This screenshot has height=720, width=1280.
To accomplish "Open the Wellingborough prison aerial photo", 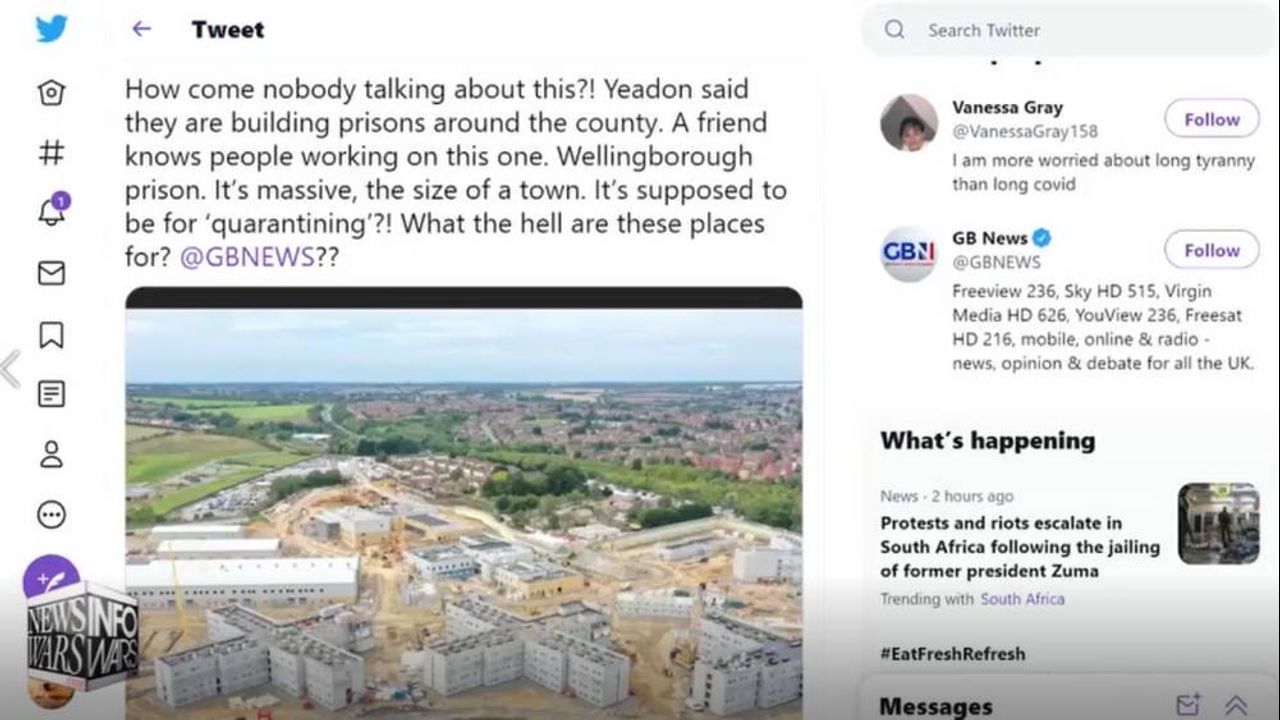I will click(463, 510).
